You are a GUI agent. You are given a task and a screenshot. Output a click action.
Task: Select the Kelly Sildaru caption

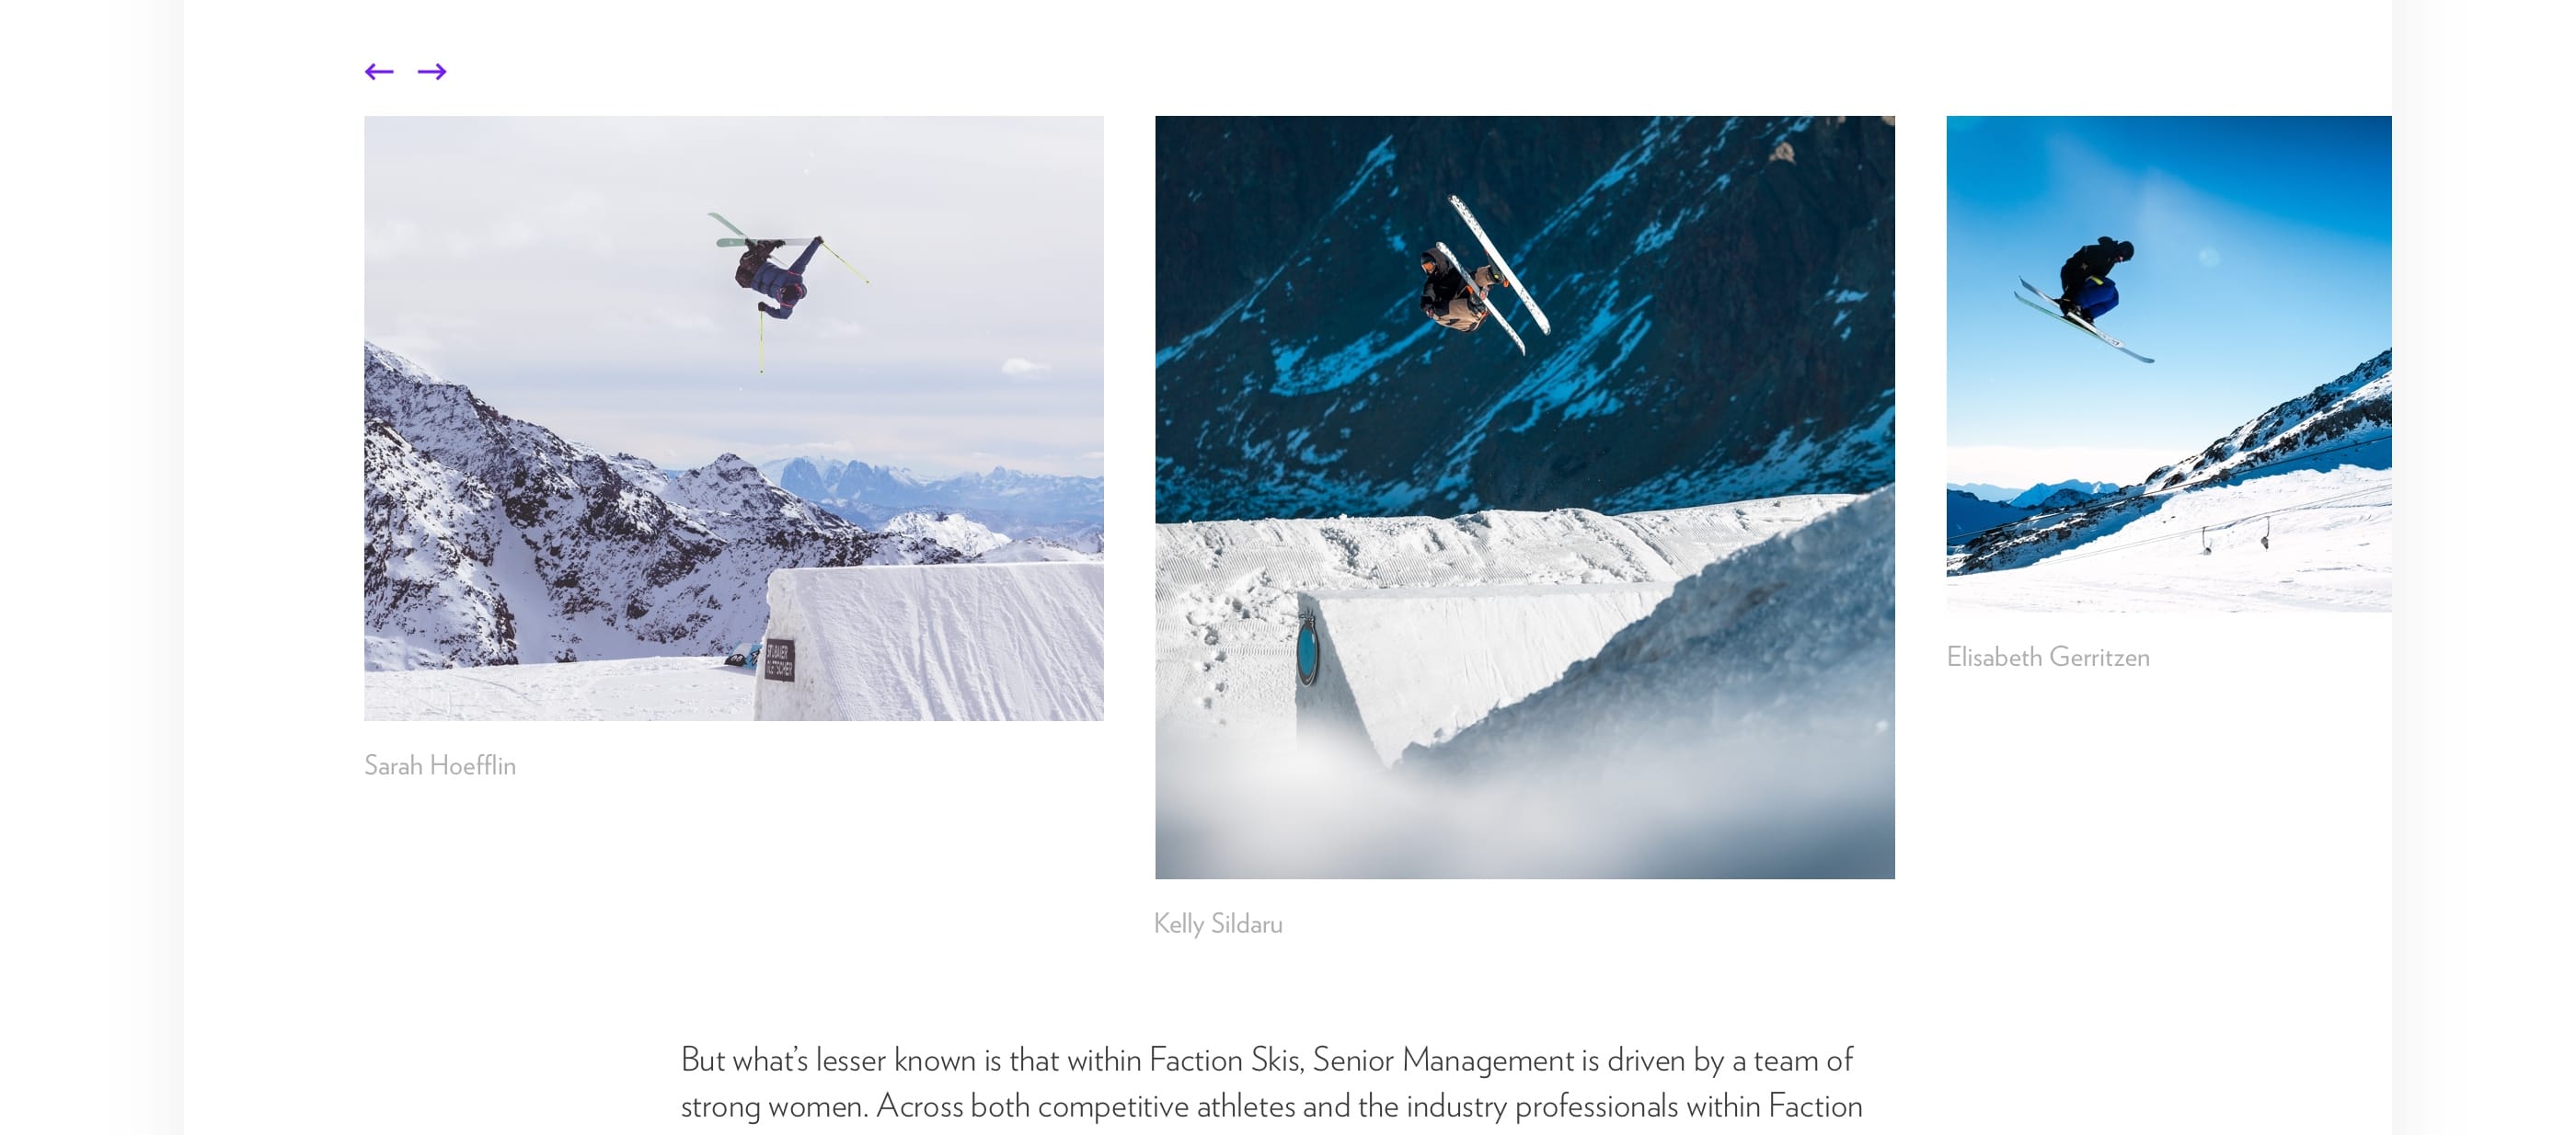1218,923
